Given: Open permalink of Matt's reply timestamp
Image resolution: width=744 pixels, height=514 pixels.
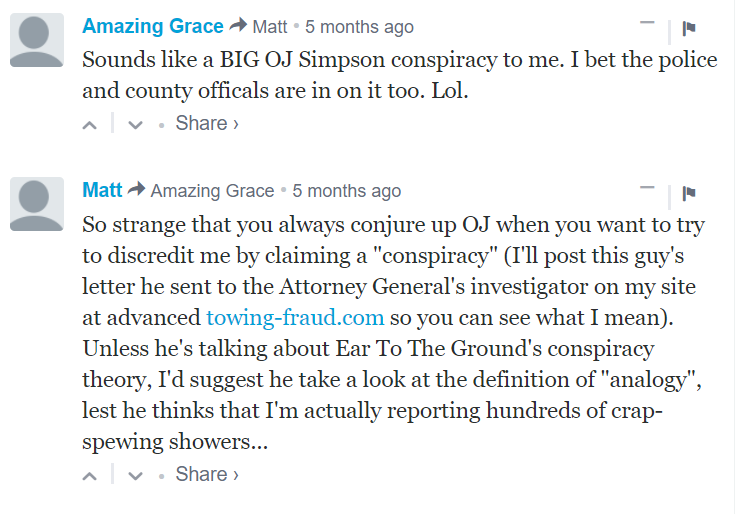Looking at the screenshot, I should click(346, 191).
